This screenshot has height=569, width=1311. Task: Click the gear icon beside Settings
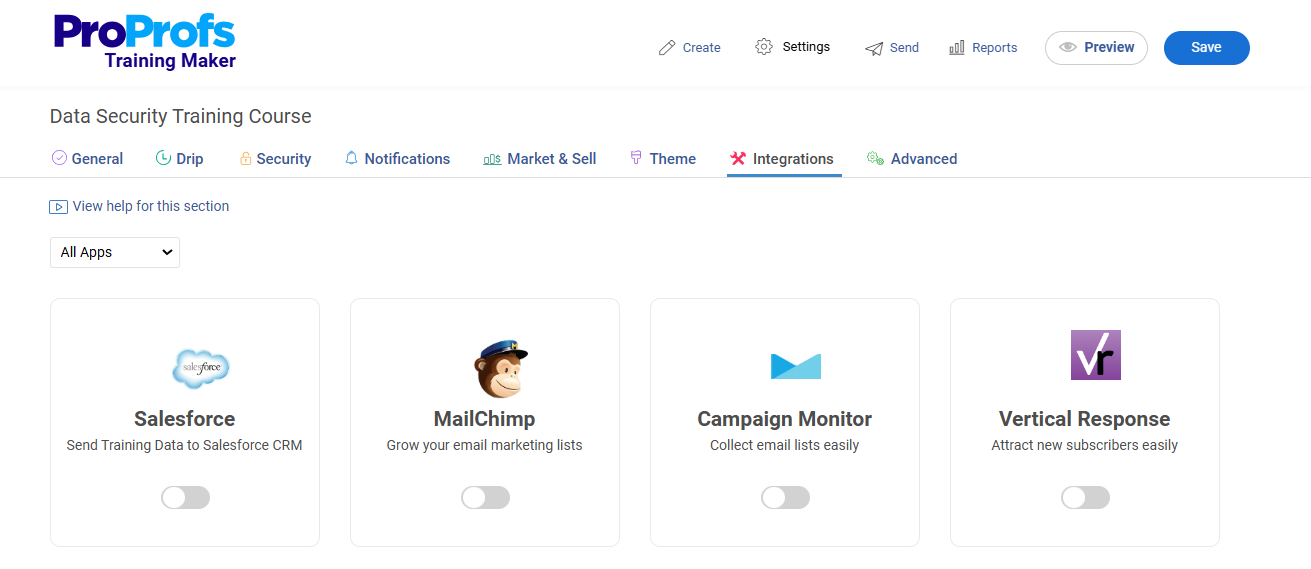click(764, 47)
